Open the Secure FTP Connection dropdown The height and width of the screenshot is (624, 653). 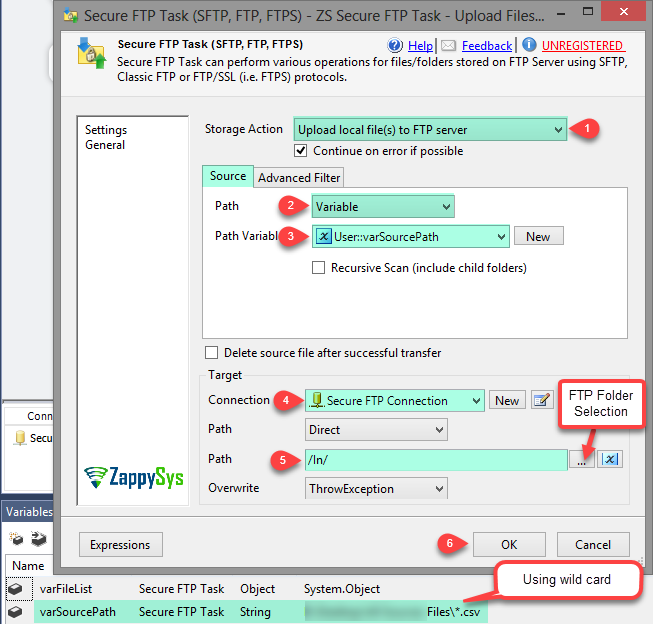pos(395,400)
